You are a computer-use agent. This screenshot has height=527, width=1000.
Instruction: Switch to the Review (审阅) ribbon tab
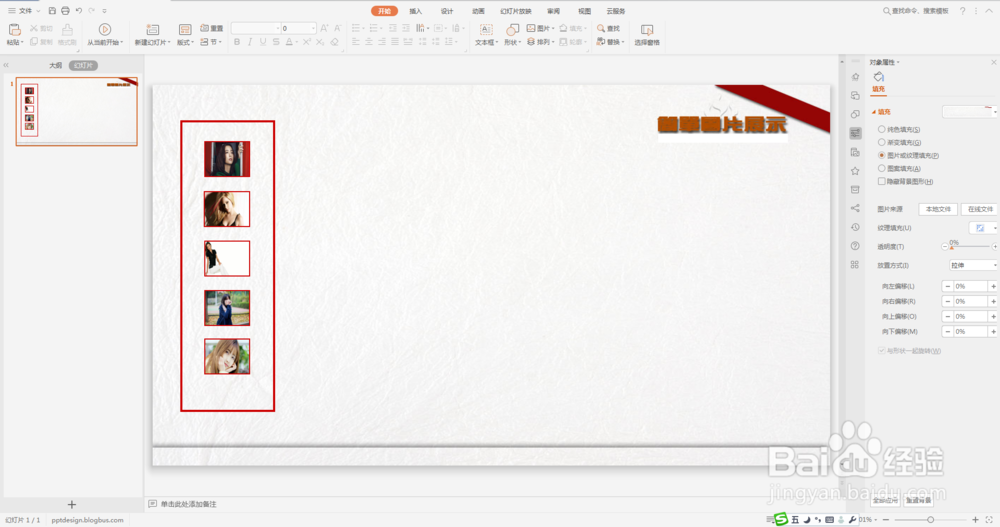(553, 11)
